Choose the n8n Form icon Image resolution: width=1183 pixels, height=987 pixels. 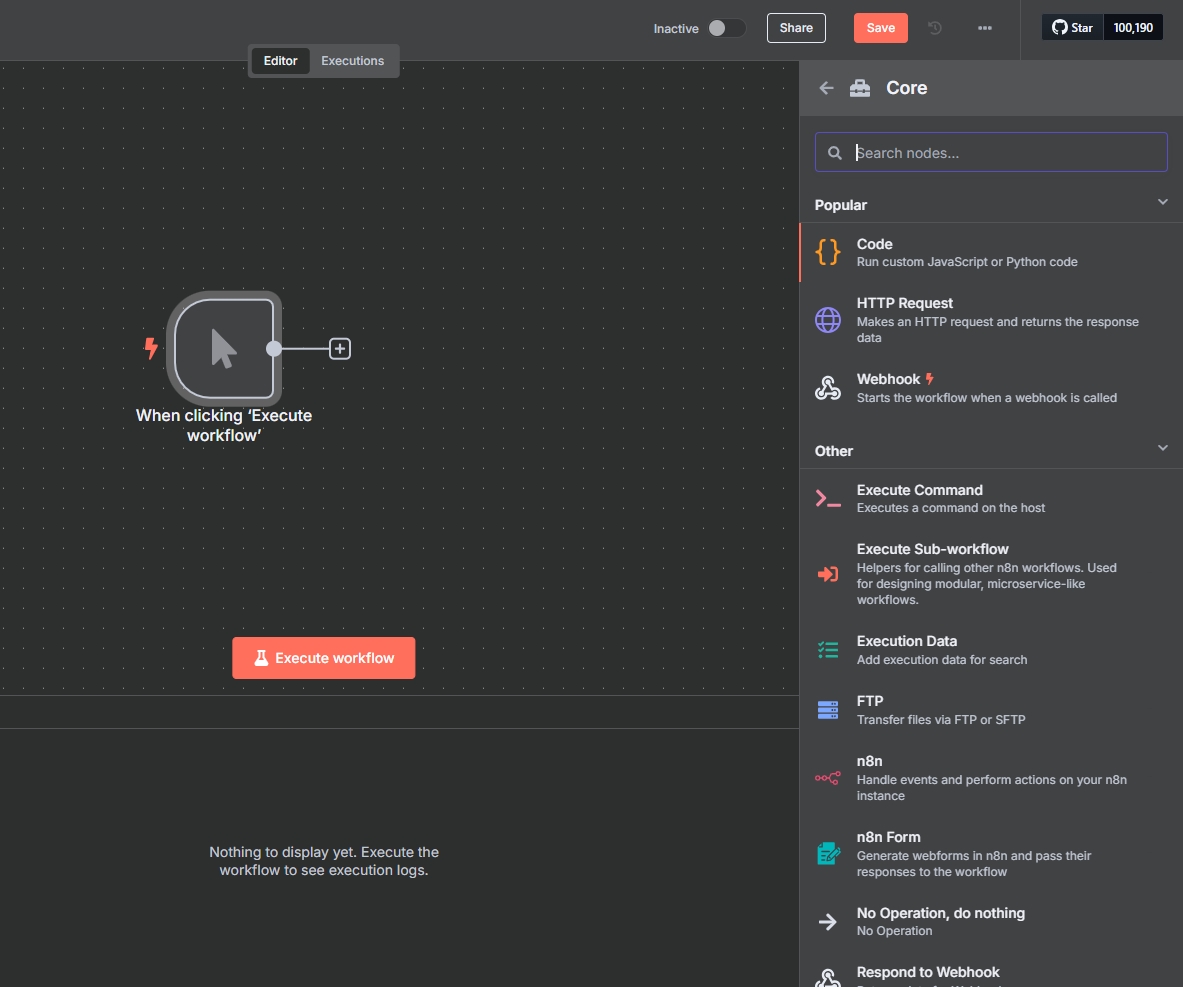point(828,854)
